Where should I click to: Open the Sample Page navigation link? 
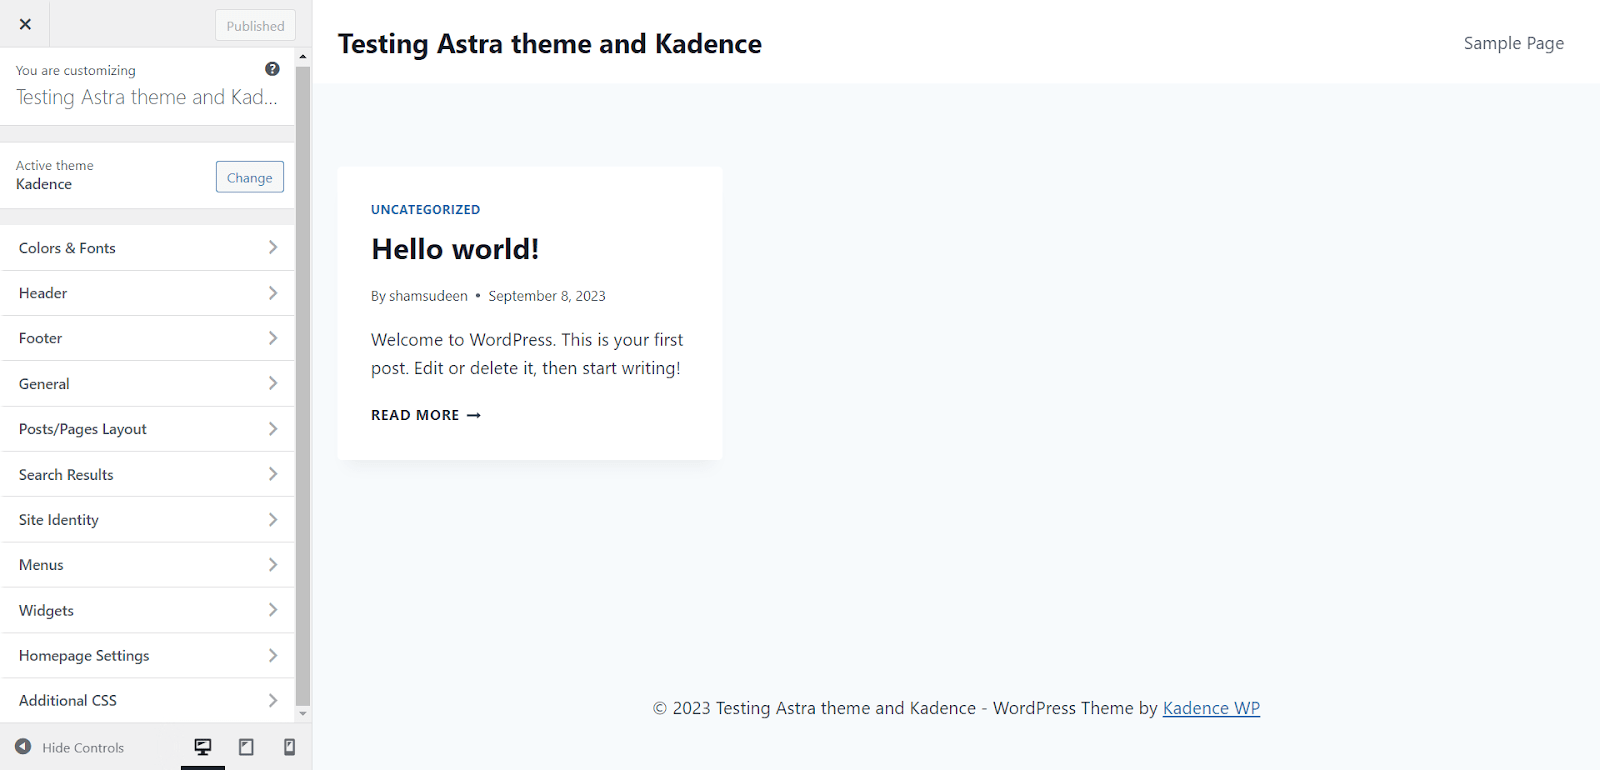tap(1514, 43)
